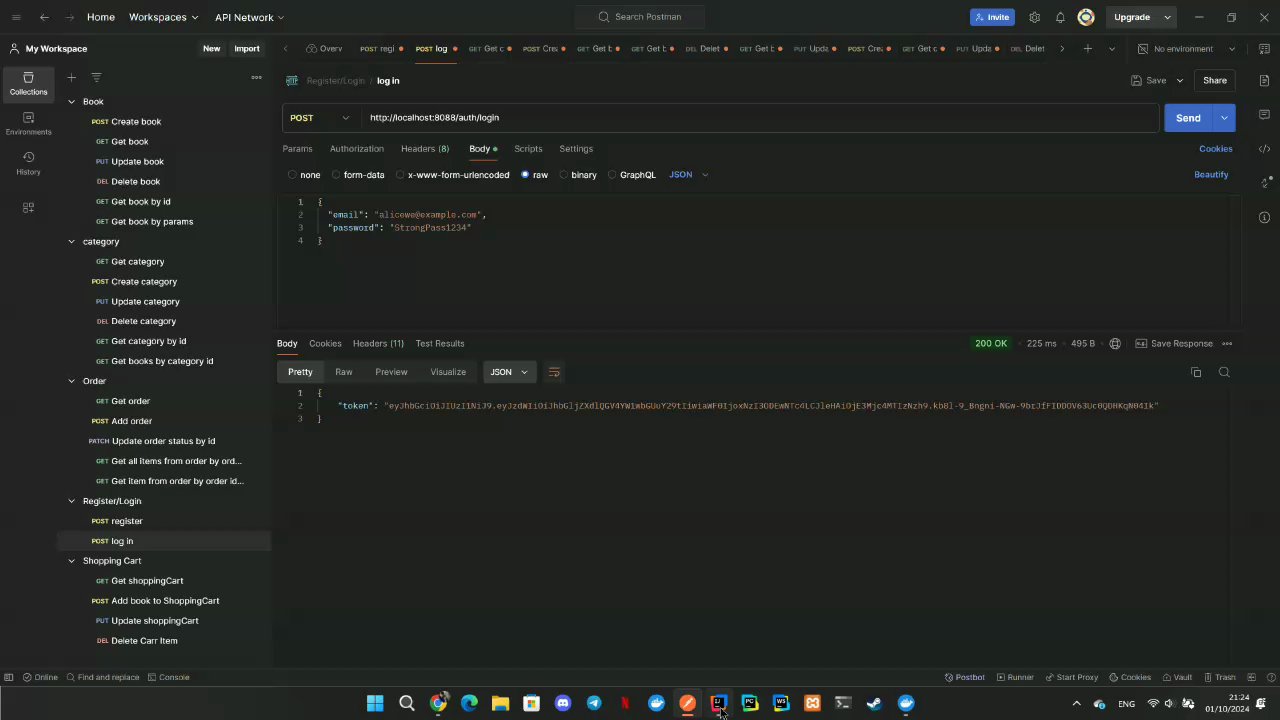Image resolution: width=1280 pixels, height=720 pixels.
Task: Open response more options dots
Action: (1227, 343)
